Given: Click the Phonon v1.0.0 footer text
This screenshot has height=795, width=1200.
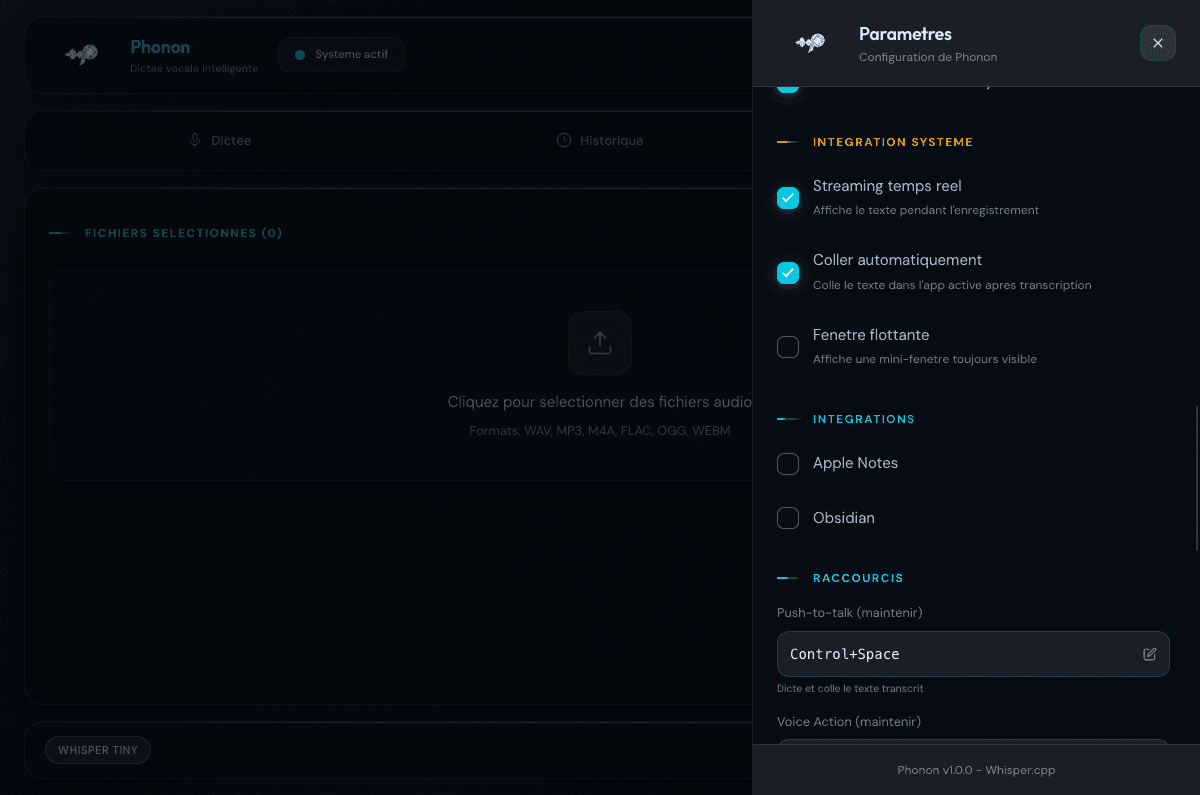Looking at the screenshot, I should (x=975, y=770).
